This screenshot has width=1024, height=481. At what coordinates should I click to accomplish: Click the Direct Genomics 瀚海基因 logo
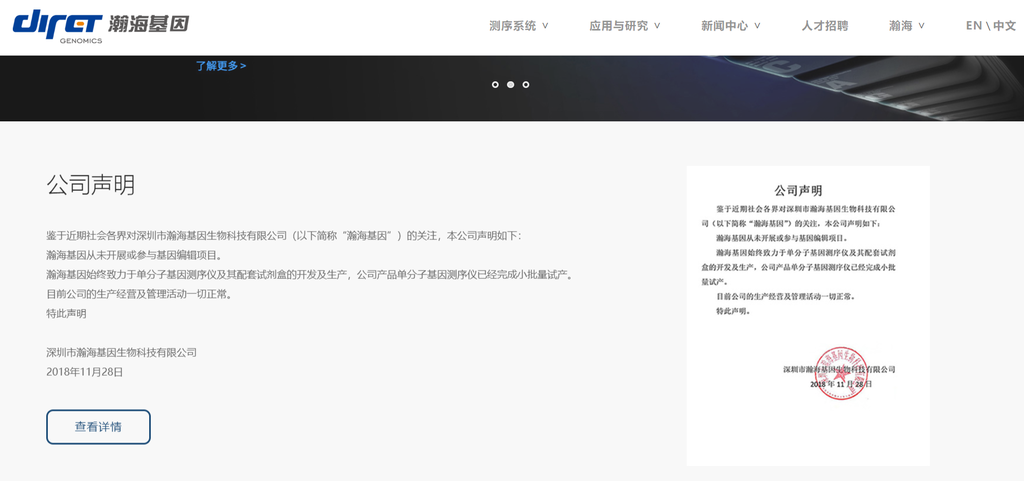click(101, 27)
